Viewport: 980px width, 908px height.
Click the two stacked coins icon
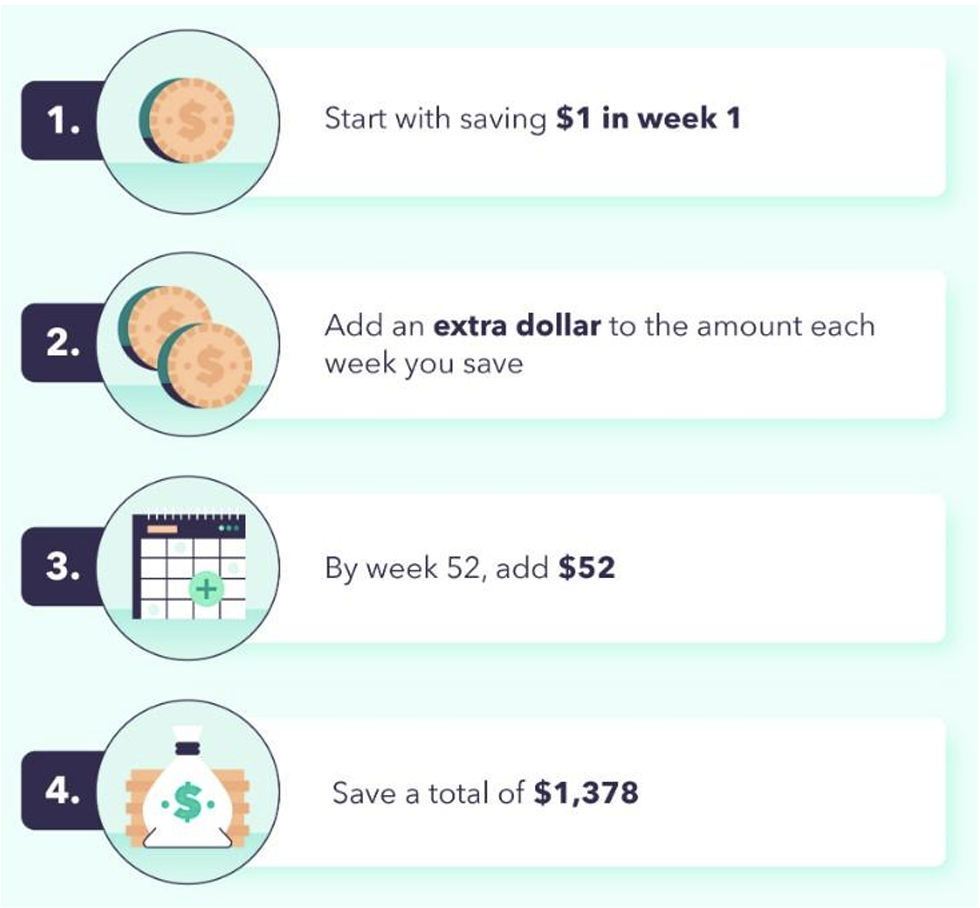click(x=185, y=347)
